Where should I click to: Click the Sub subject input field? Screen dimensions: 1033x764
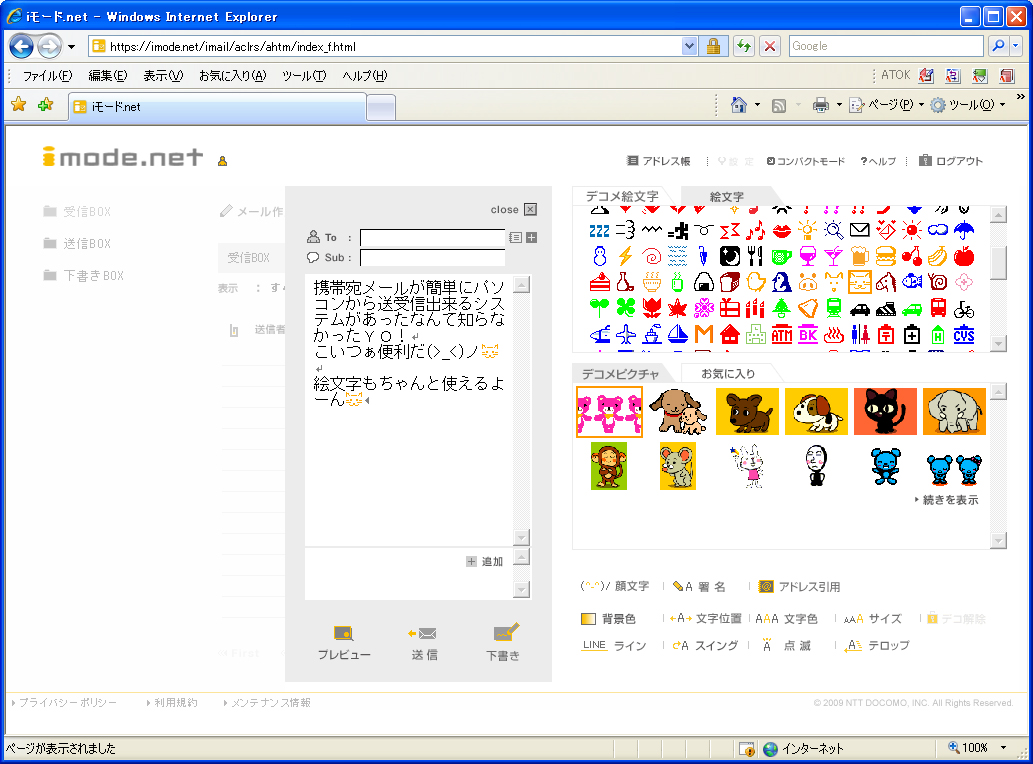tap(432, 258)
